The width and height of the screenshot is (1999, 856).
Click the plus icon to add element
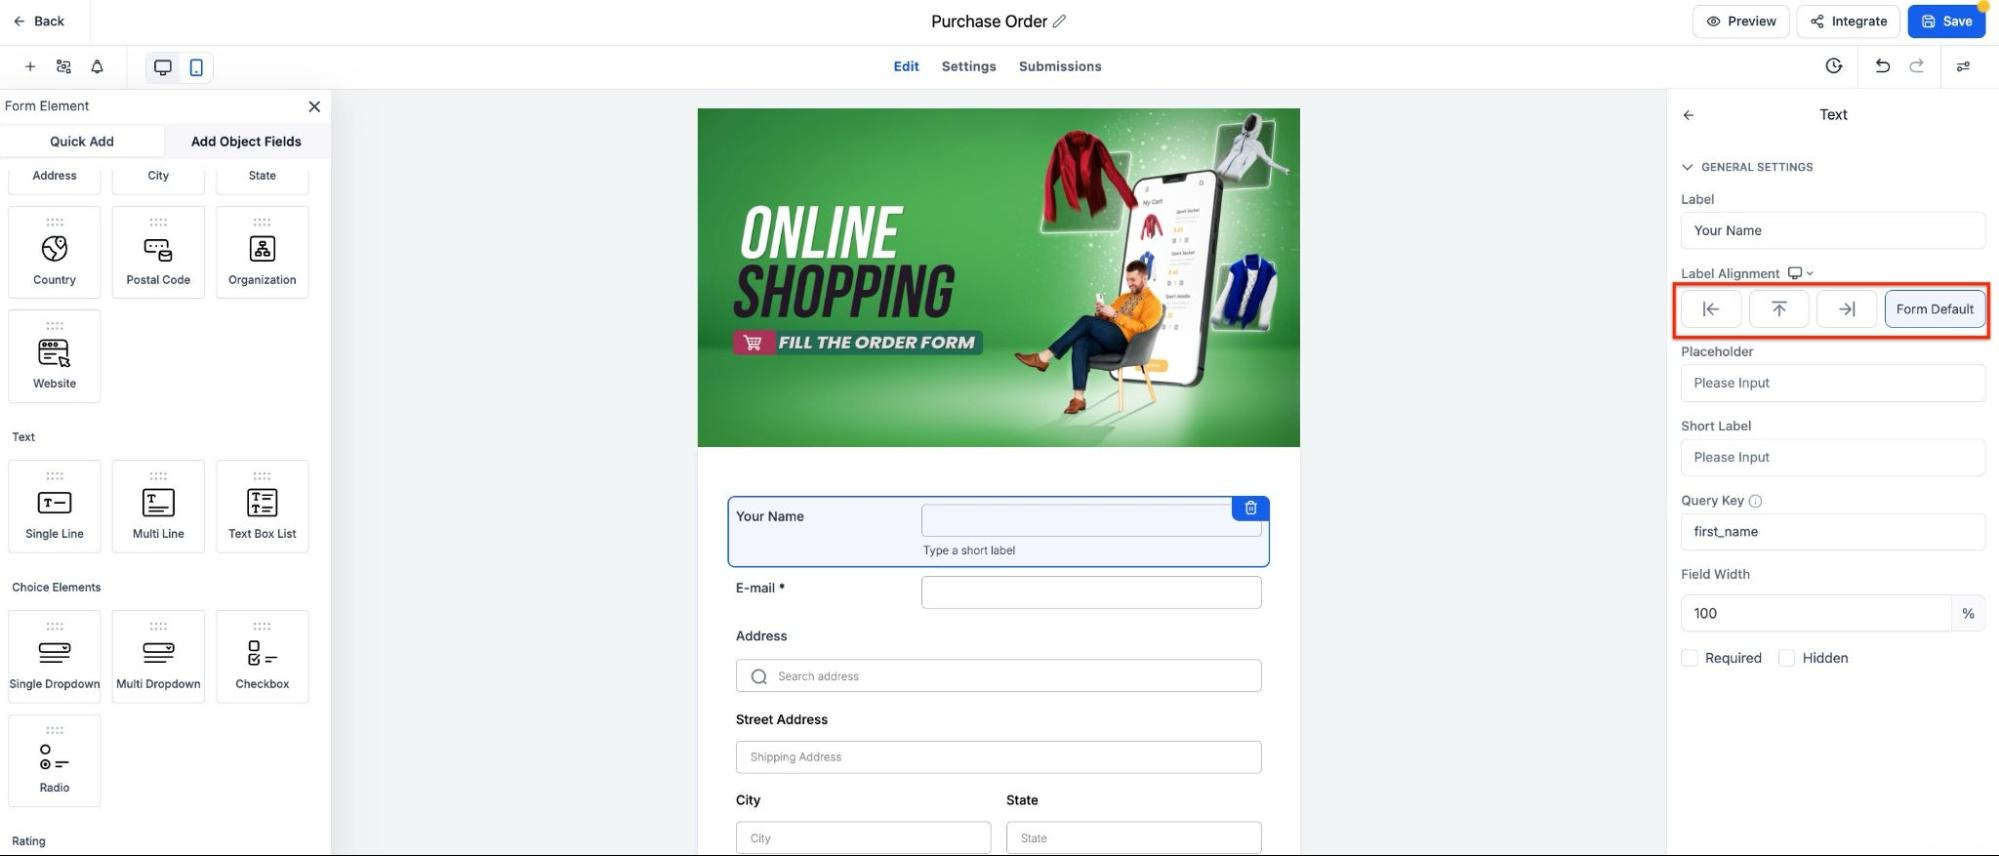click(x=30, y=67)
